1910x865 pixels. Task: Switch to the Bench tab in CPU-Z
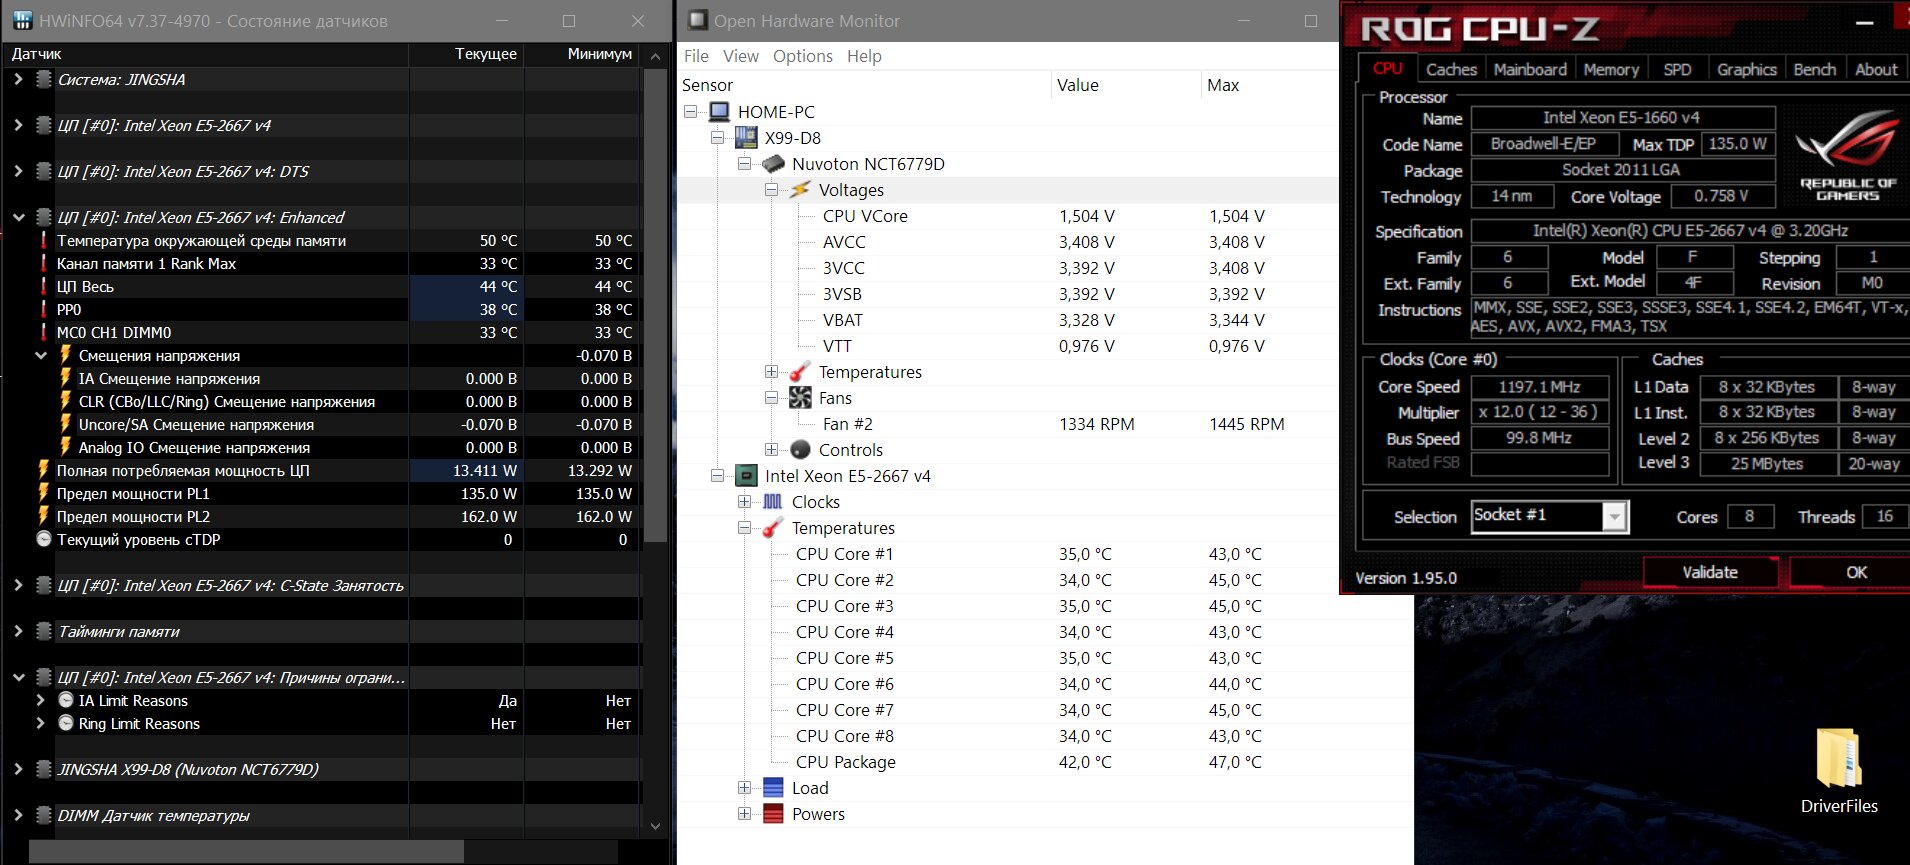point(1814,69)
